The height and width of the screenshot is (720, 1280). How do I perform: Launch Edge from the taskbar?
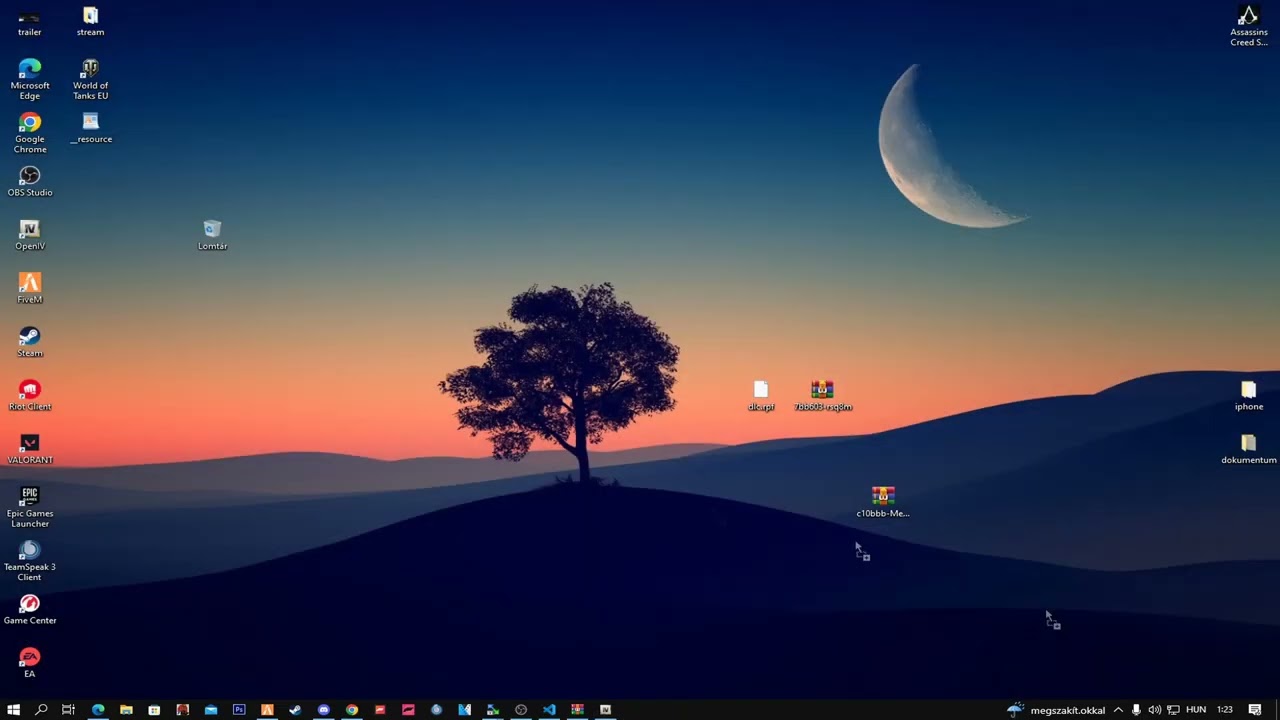click(98, 710)
